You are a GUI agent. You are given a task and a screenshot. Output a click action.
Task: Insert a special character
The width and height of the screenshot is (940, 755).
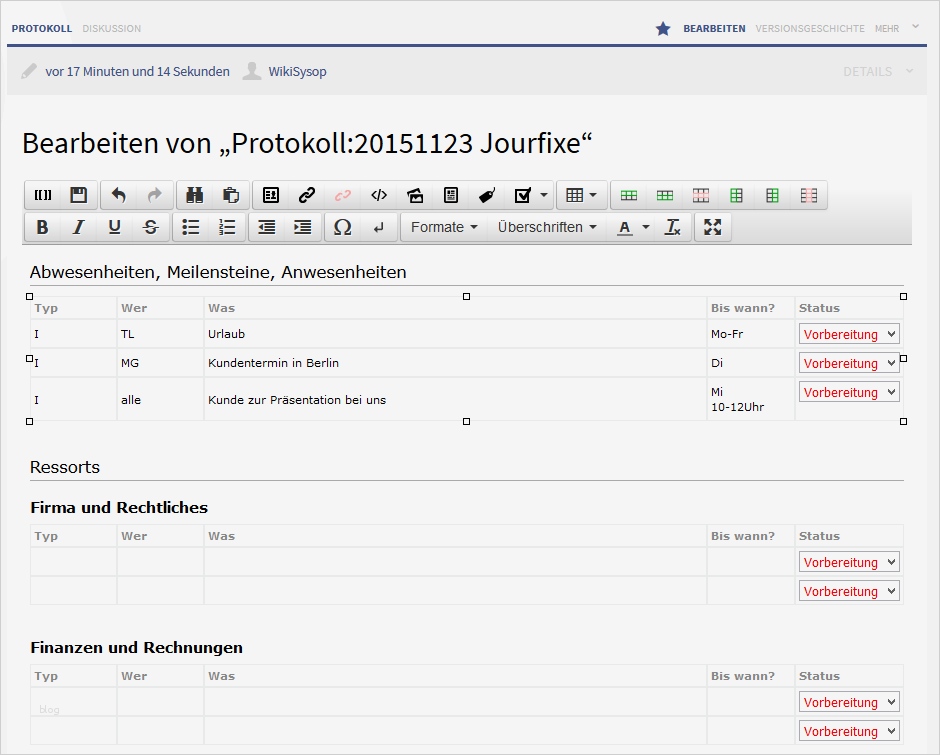pyautogui.click(x=343, y=227)
